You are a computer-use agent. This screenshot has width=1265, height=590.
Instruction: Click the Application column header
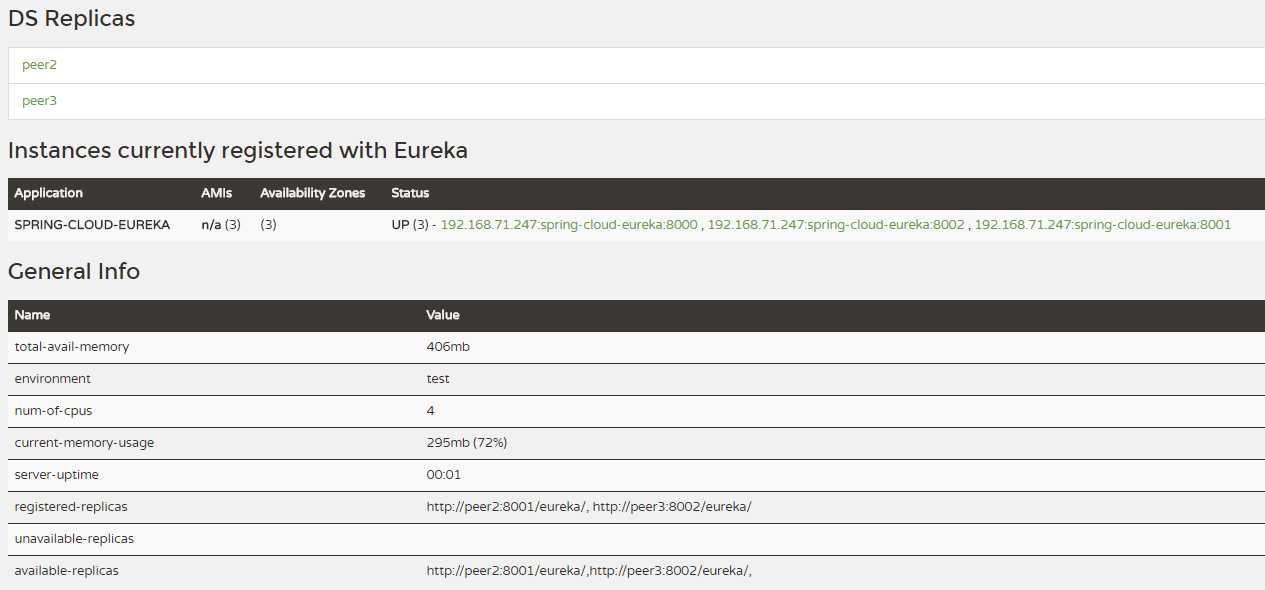49,193
